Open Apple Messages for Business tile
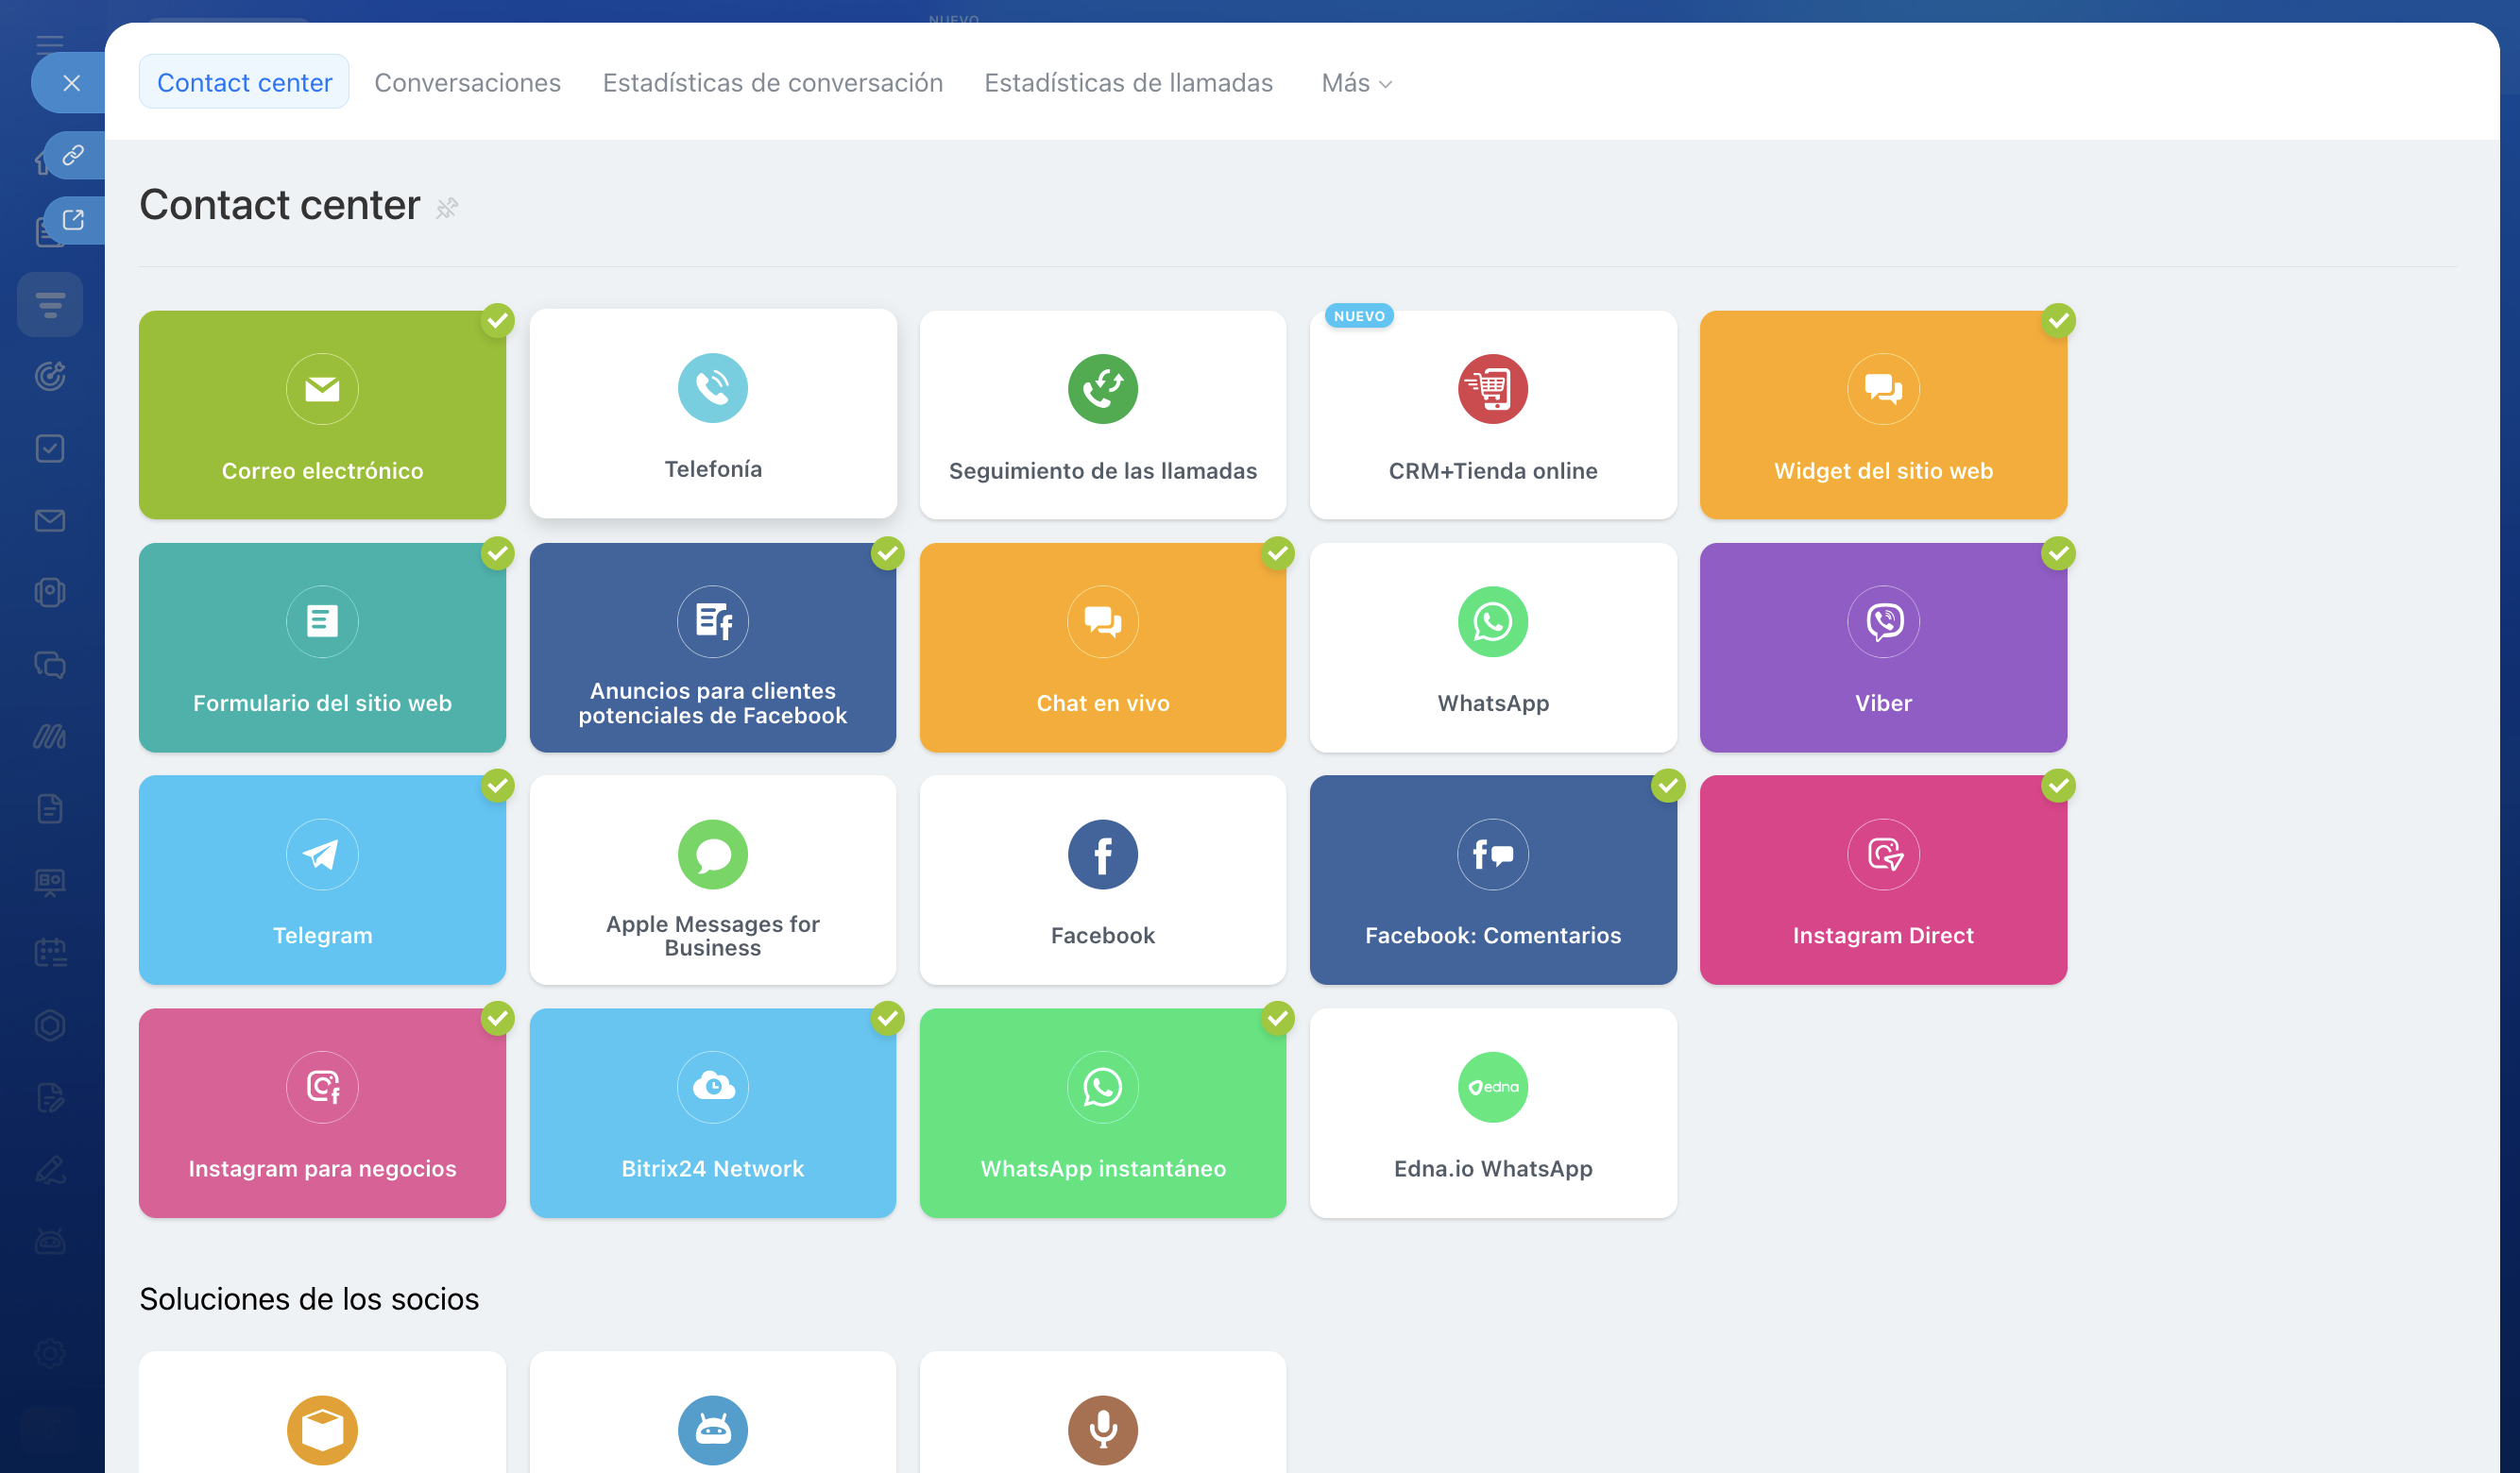 click(712, 879)
